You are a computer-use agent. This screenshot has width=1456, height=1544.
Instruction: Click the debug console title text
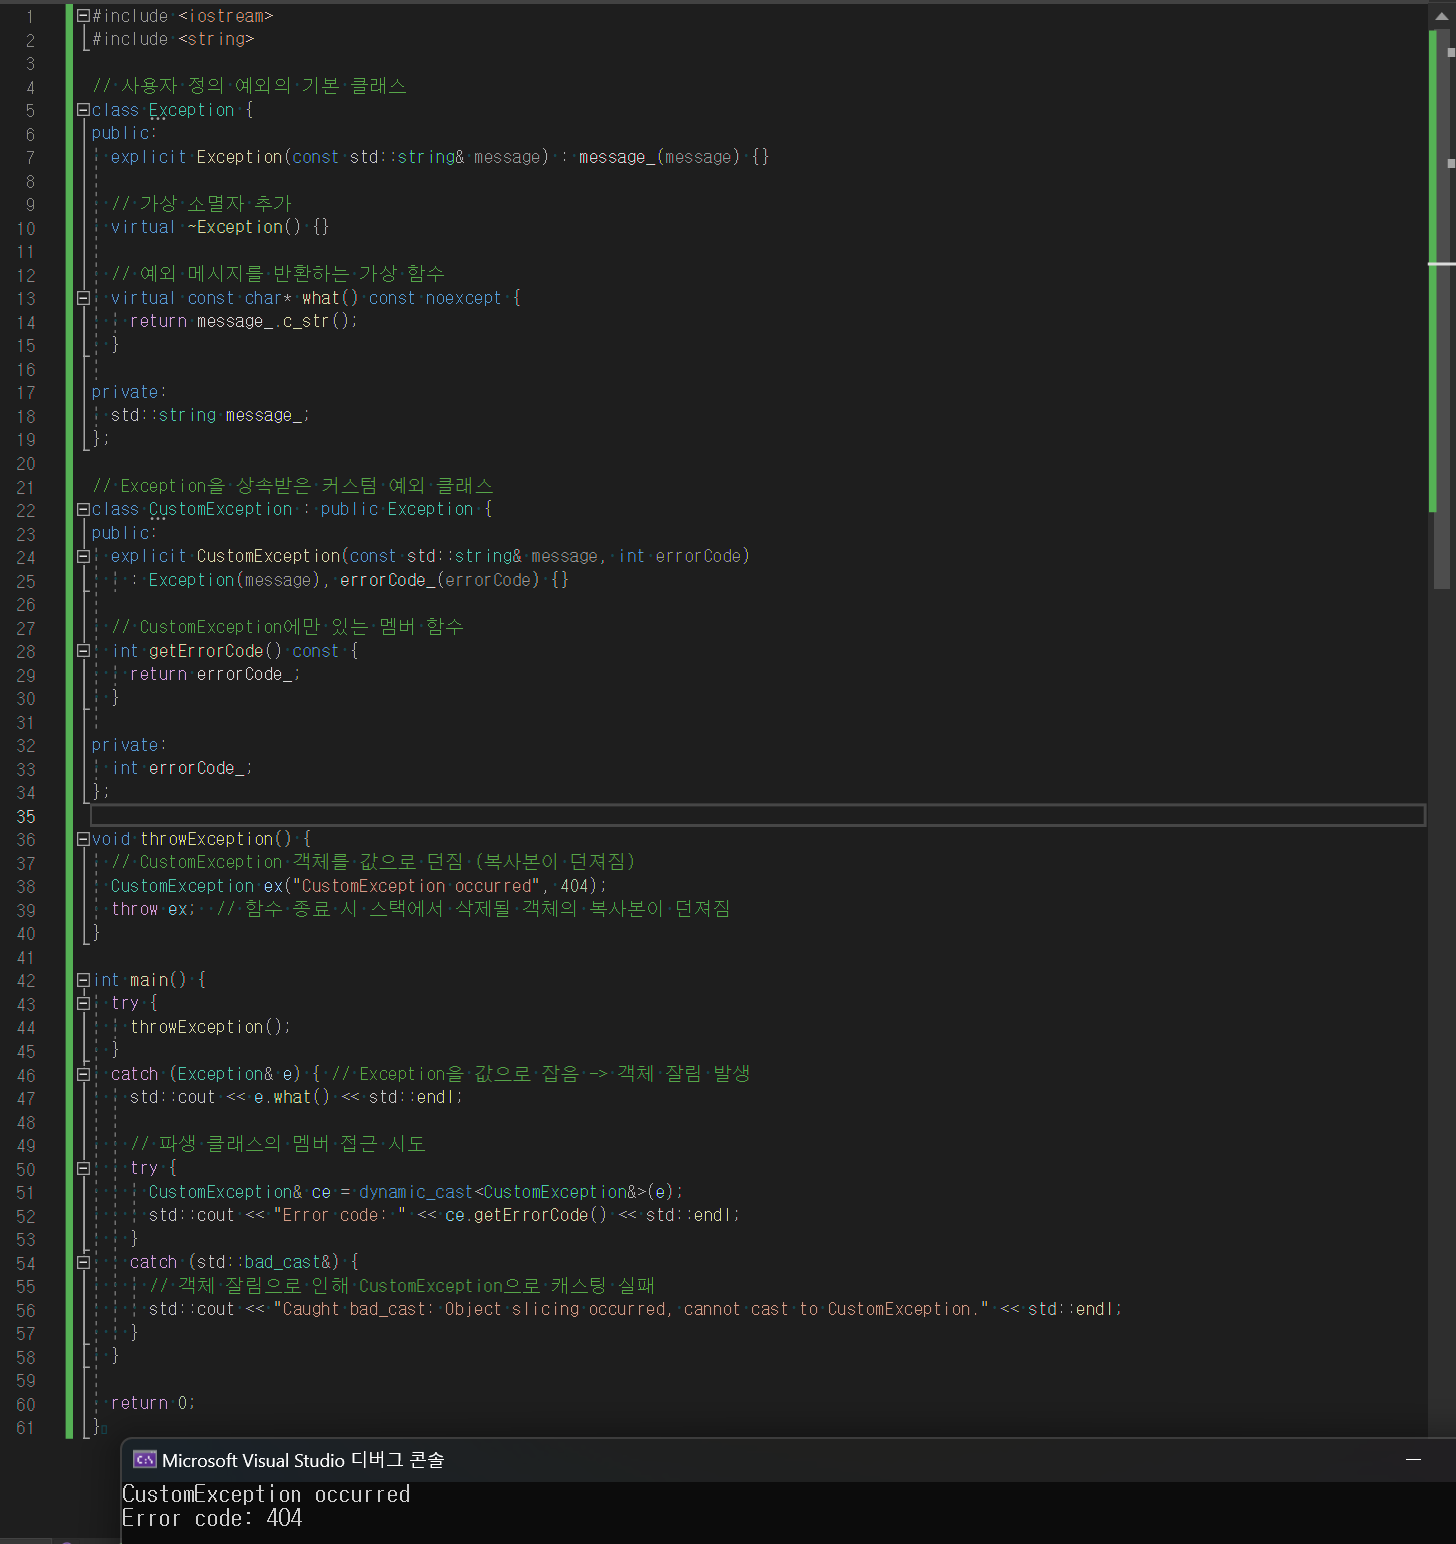303,1460
